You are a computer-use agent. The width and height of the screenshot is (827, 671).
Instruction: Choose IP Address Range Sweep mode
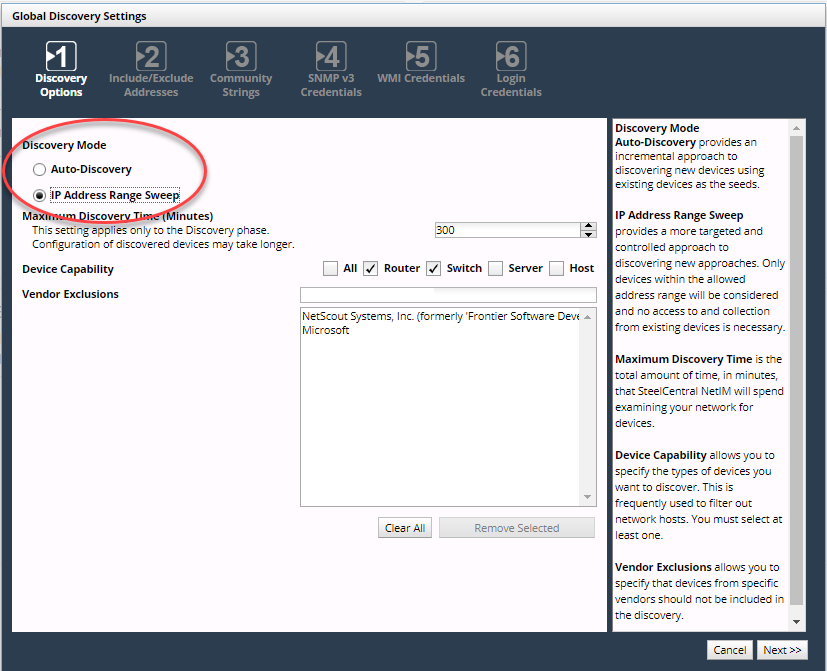(x=40, y=196)
